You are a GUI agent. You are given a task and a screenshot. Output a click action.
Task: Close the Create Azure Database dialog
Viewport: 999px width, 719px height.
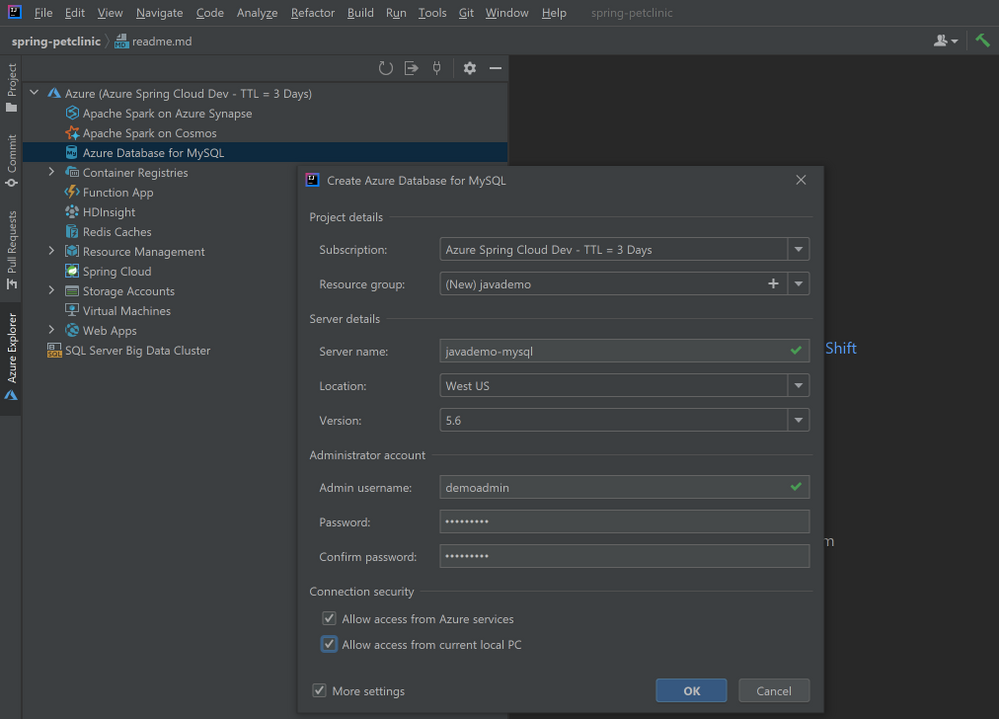[801, 180]
